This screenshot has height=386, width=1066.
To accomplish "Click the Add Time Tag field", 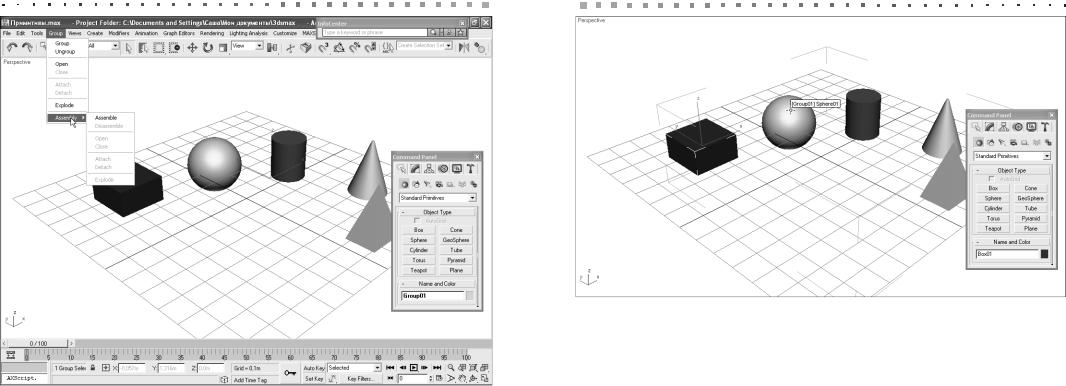I will (256, 380).
